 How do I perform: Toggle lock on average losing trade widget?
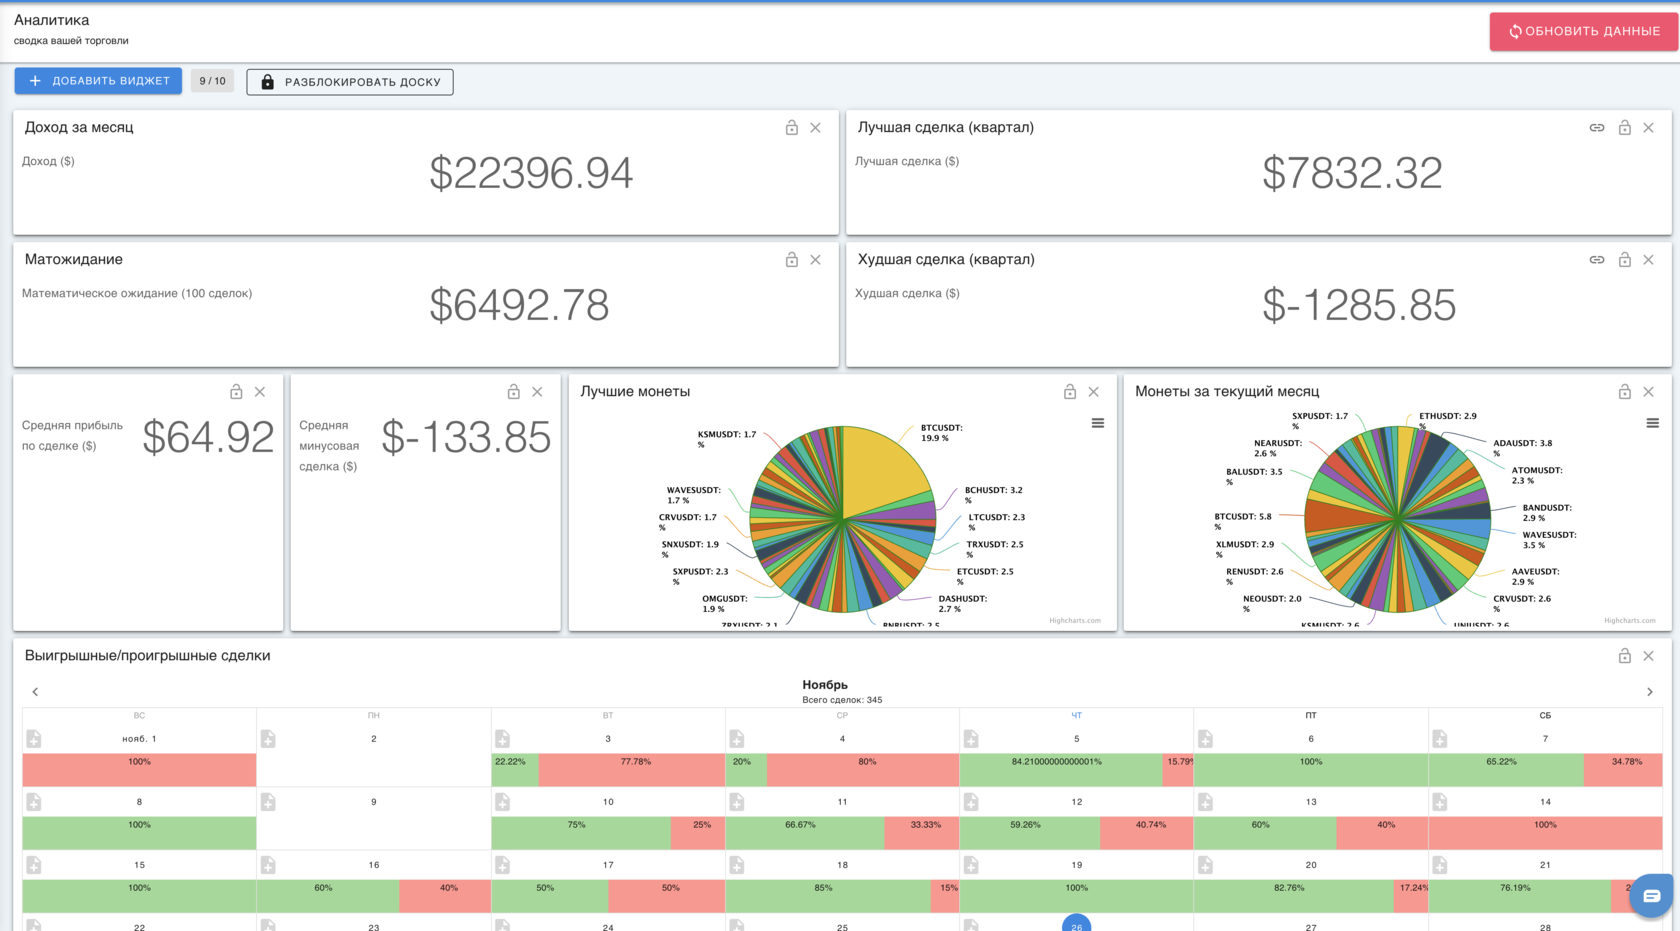514,392
